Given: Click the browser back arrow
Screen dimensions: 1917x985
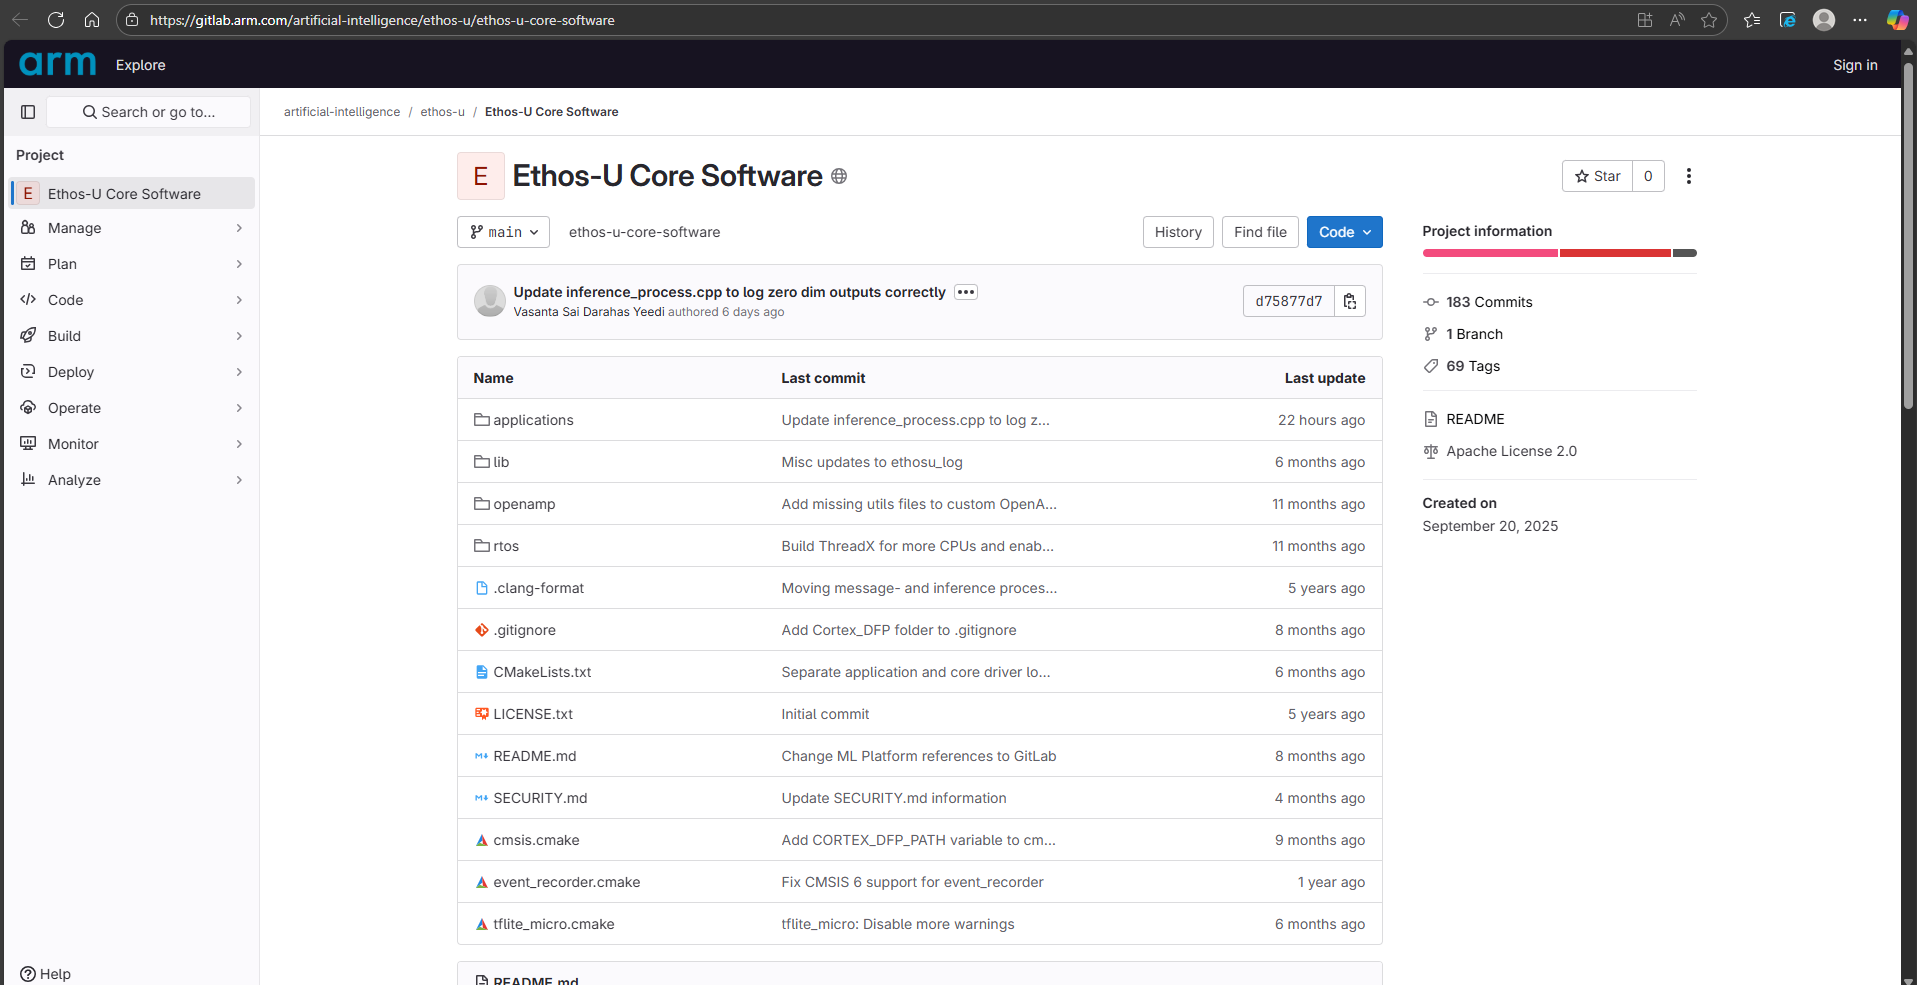Looking at the screenshot, I should (x=20, y=20).
